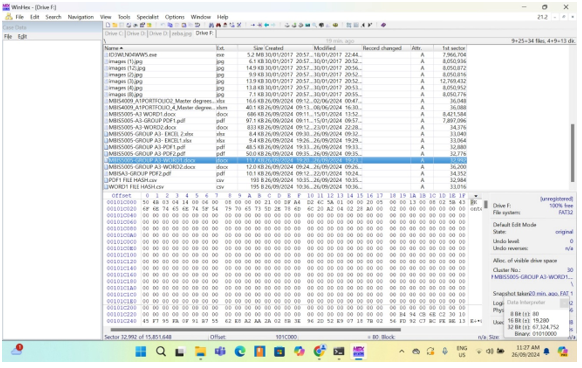
Task: Click the hex view horizontal scrollbar
Action: click(255, 329)
